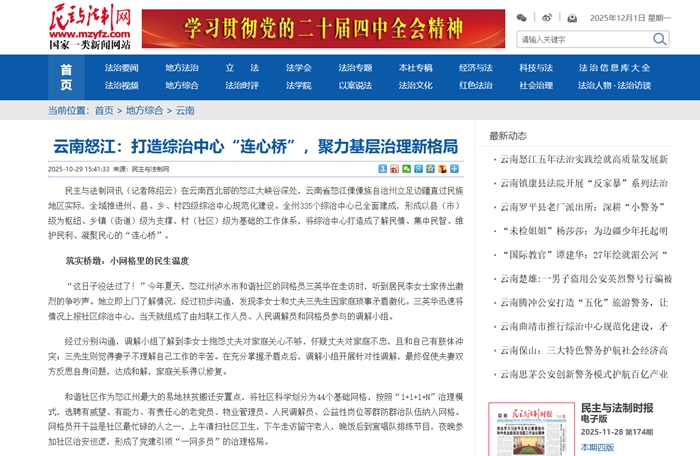Select 法治要闻 in navigation menu

pos(122,68)
